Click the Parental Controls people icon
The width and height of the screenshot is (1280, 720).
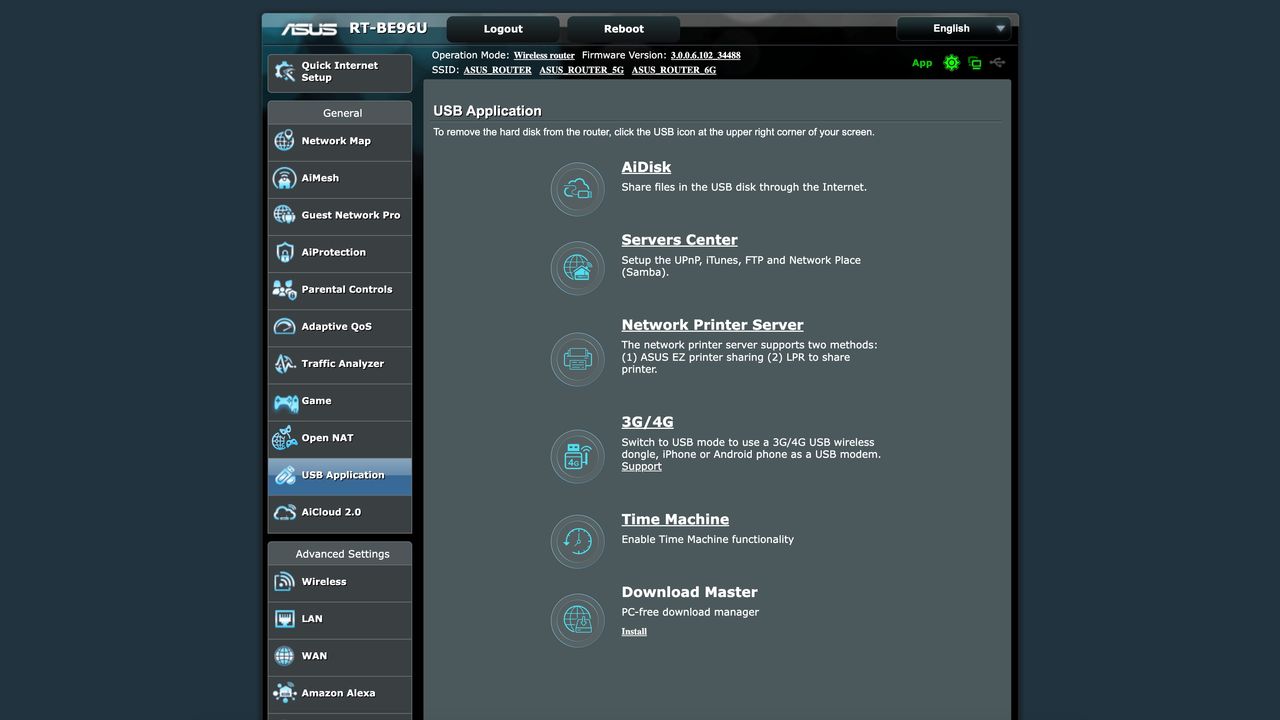tap(284, 289)
